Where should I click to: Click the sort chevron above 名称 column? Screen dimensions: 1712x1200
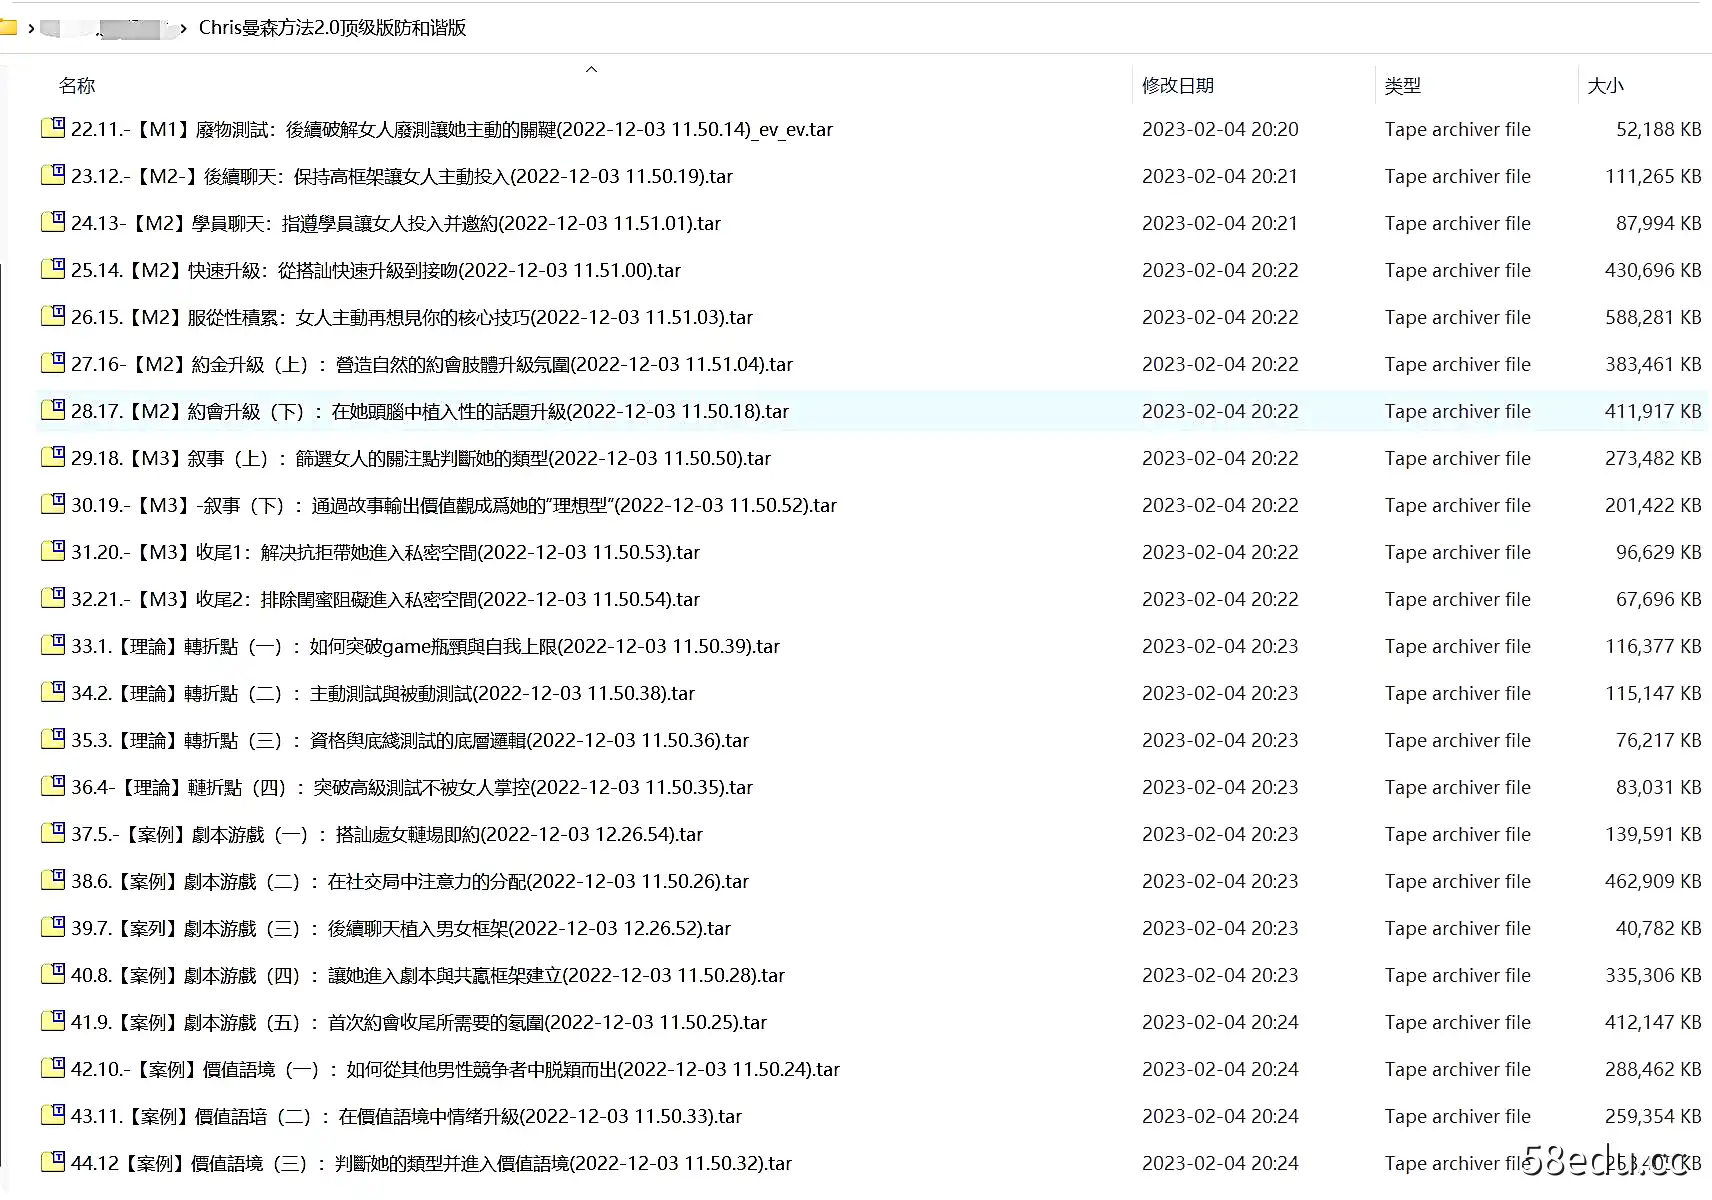pyautogui.click(x=591, y=68)
